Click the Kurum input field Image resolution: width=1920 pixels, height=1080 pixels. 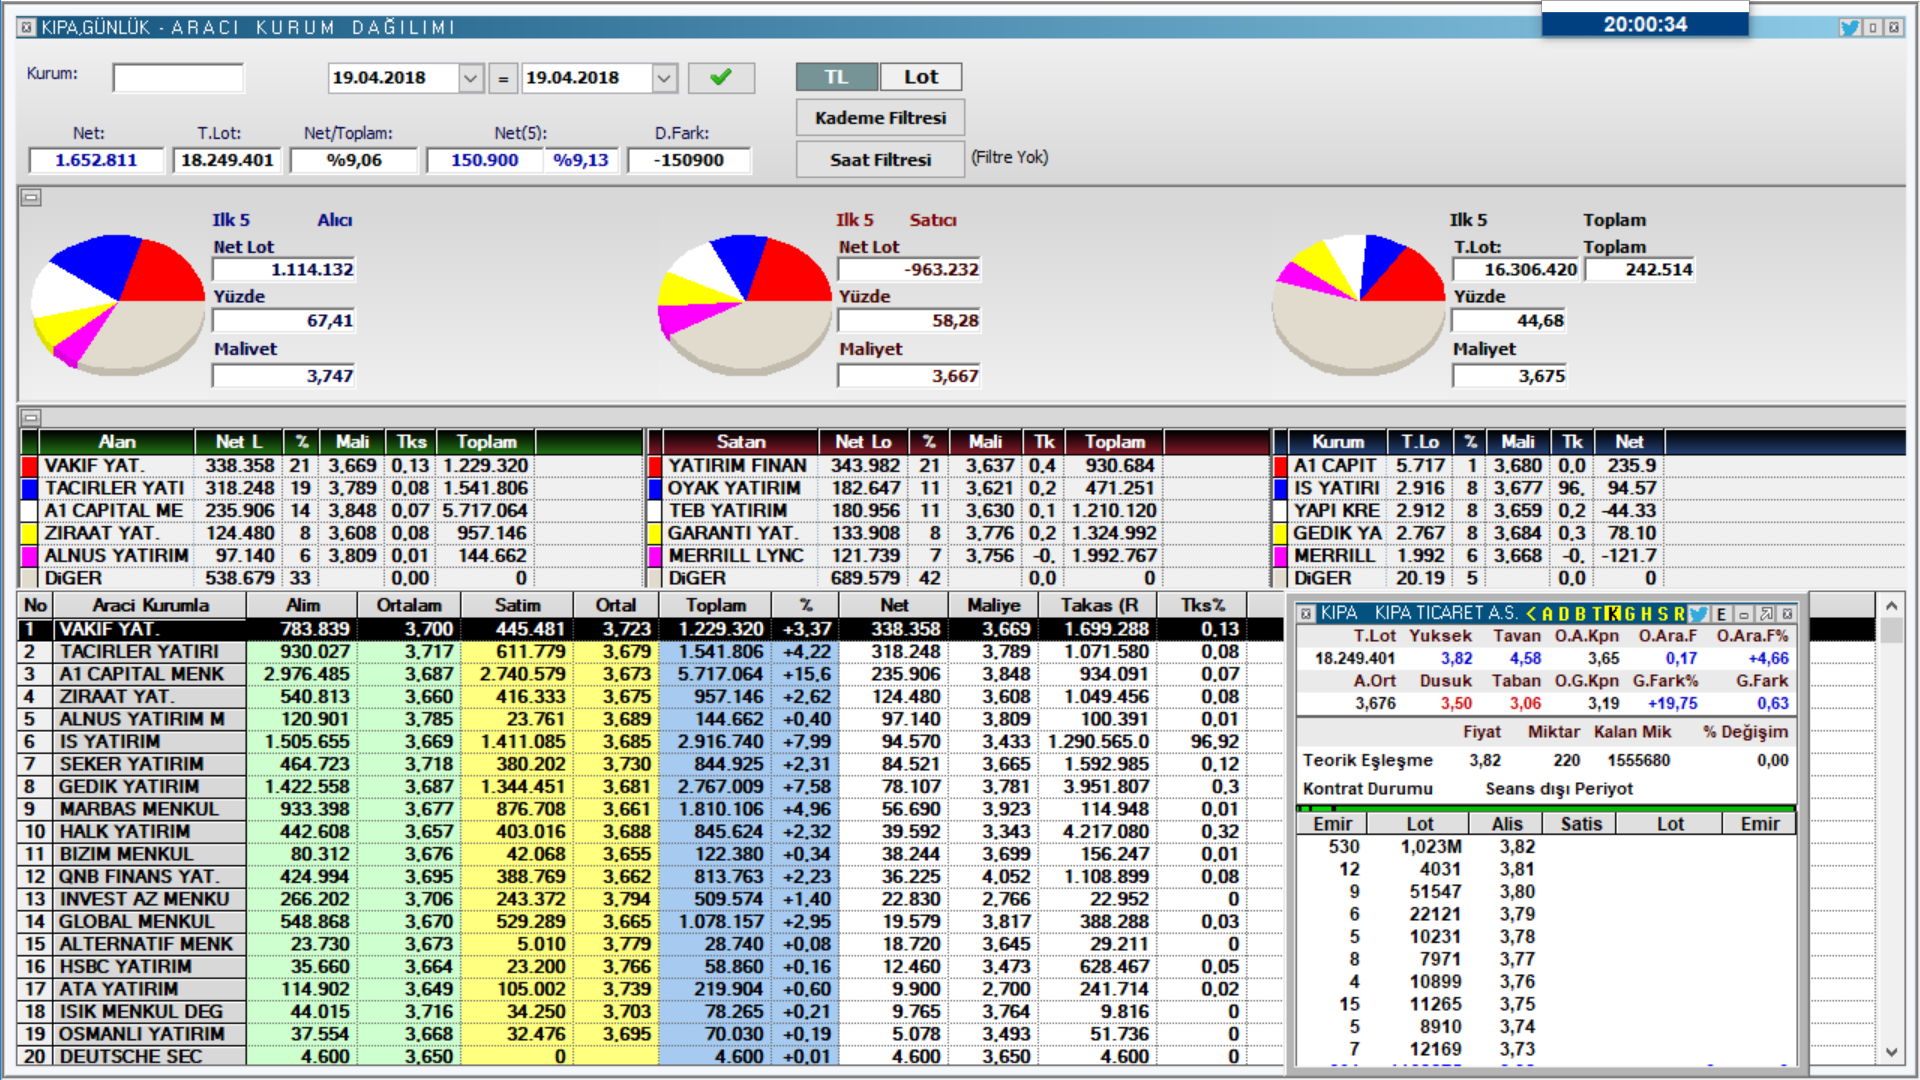coord(178,77)
